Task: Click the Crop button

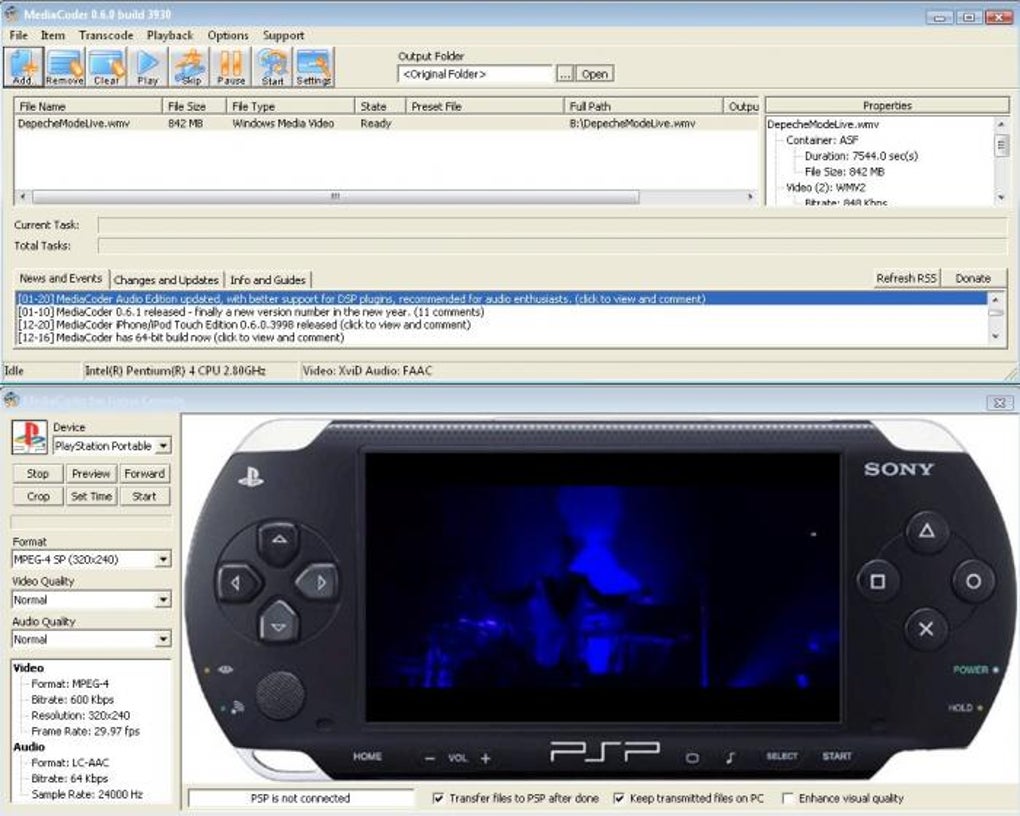Action: click(38, 496)
